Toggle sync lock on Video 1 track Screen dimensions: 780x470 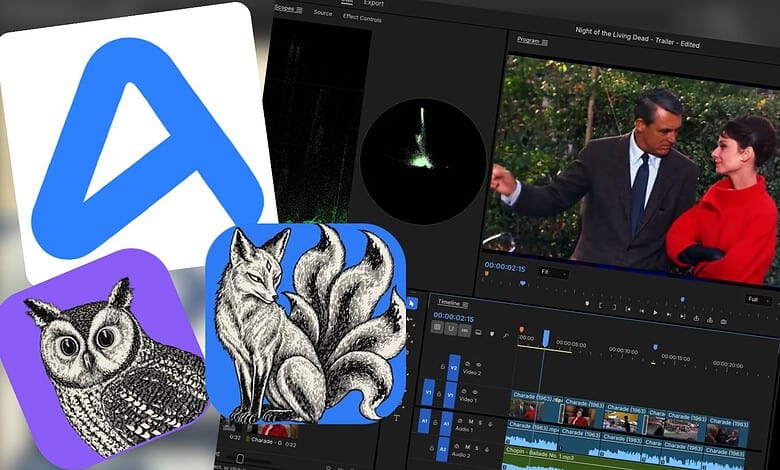[x=464, y=391]
